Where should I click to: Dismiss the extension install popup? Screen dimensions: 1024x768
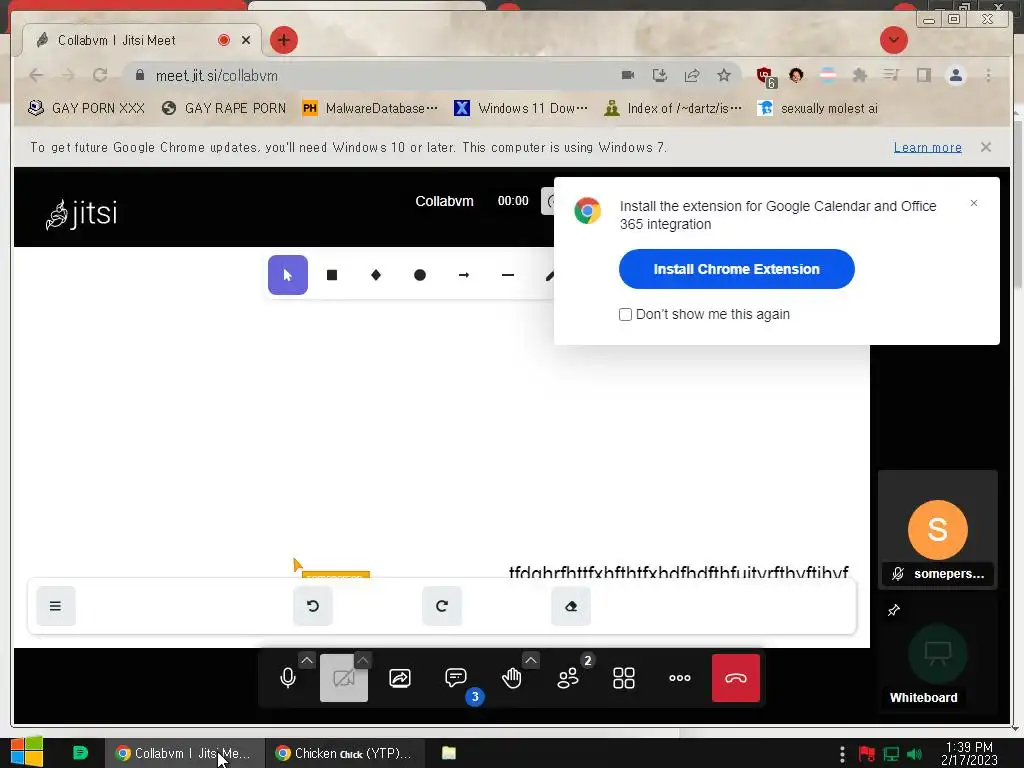coord(974,203)
